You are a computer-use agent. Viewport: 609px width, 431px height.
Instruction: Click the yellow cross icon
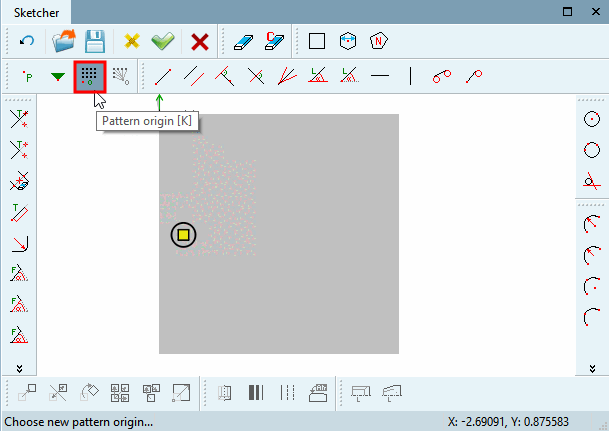pos(132,41)
